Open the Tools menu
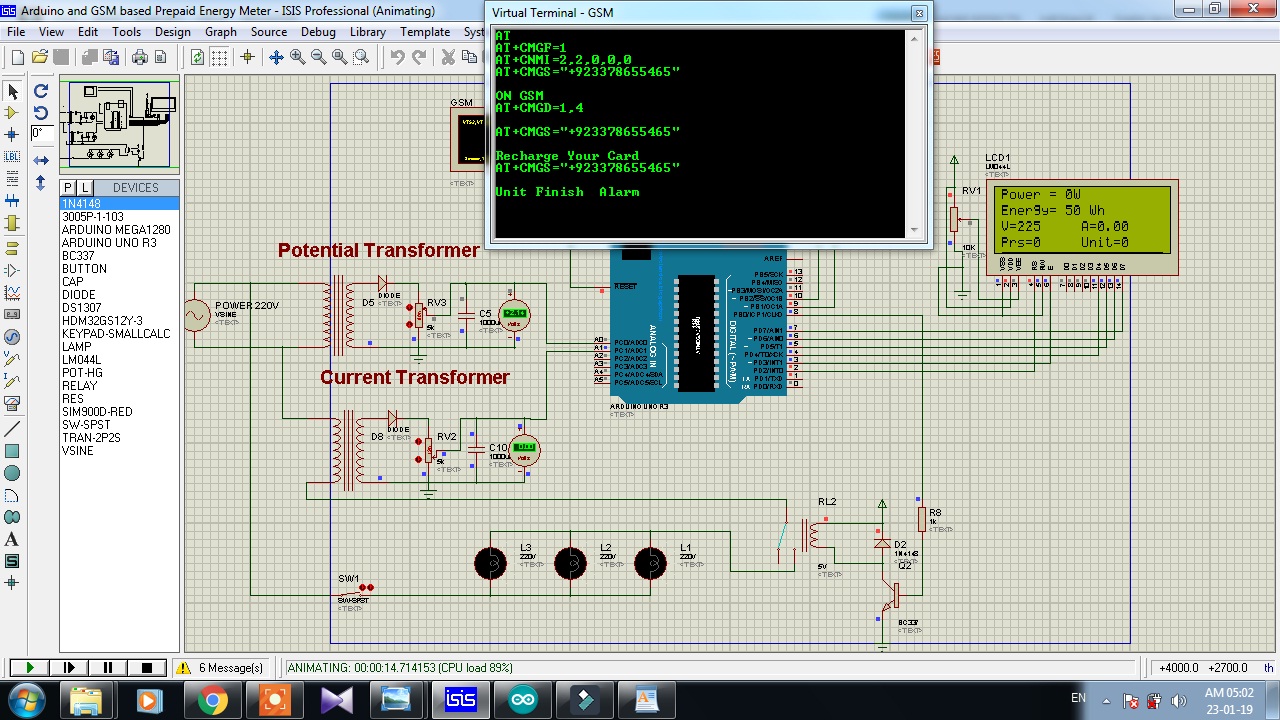The height and width of the screenshot is (720, 1280). click(126, 32)
